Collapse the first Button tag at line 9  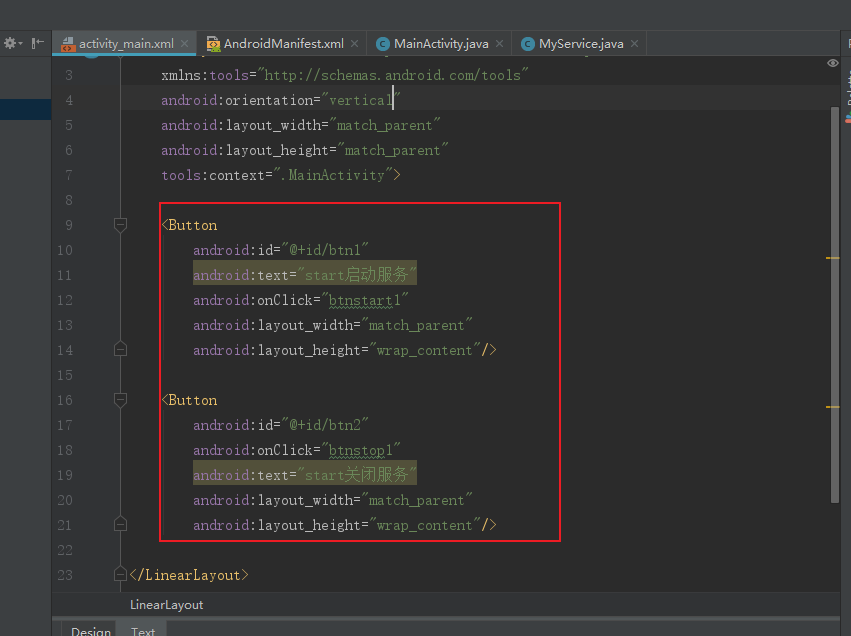[120, 225]
